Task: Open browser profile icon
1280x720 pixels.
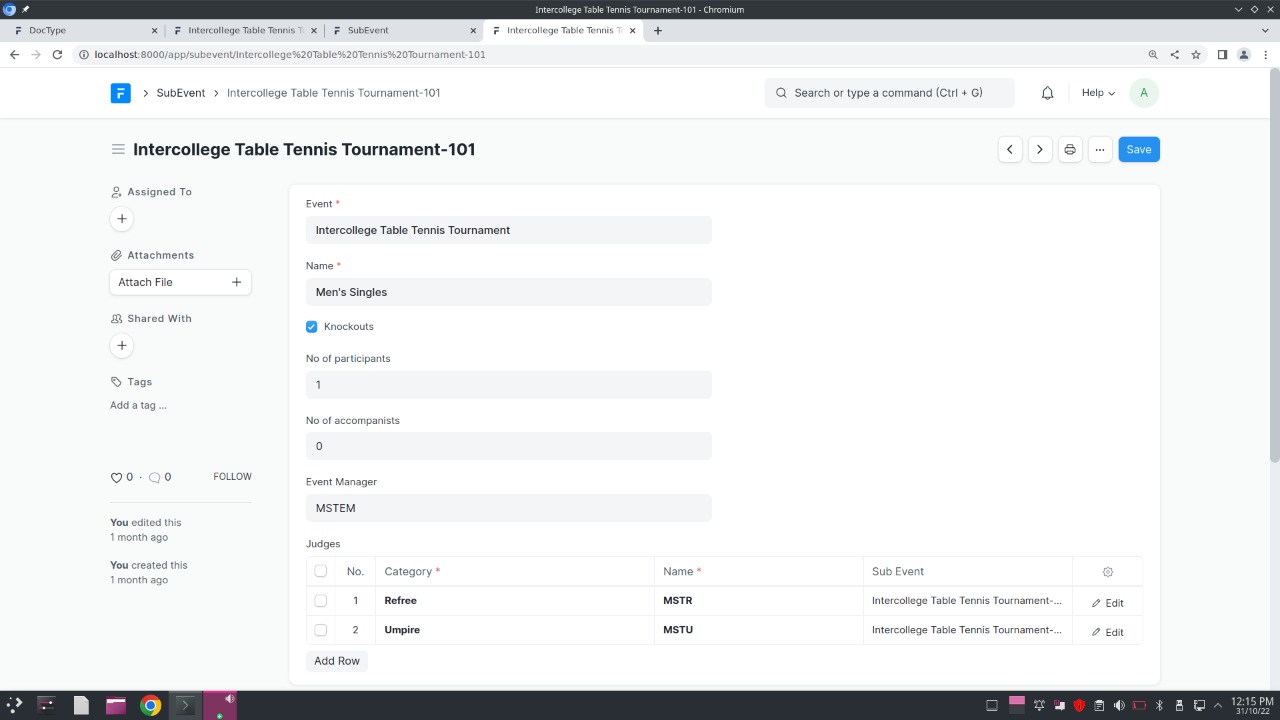Action: pos(1244,55)
